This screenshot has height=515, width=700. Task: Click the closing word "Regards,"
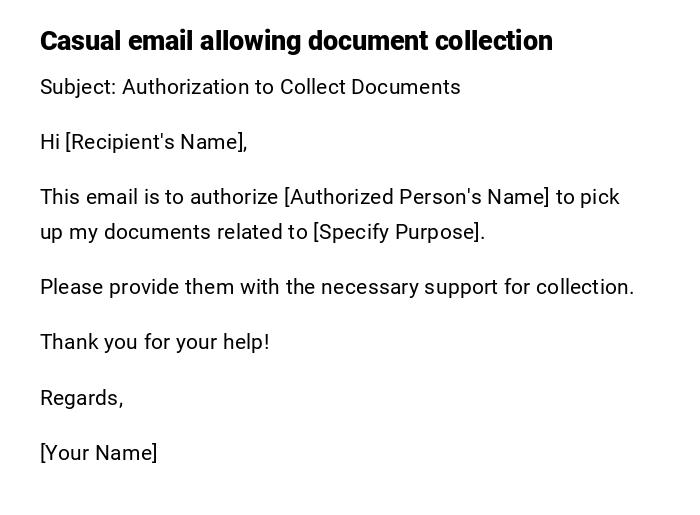(82, 398)
